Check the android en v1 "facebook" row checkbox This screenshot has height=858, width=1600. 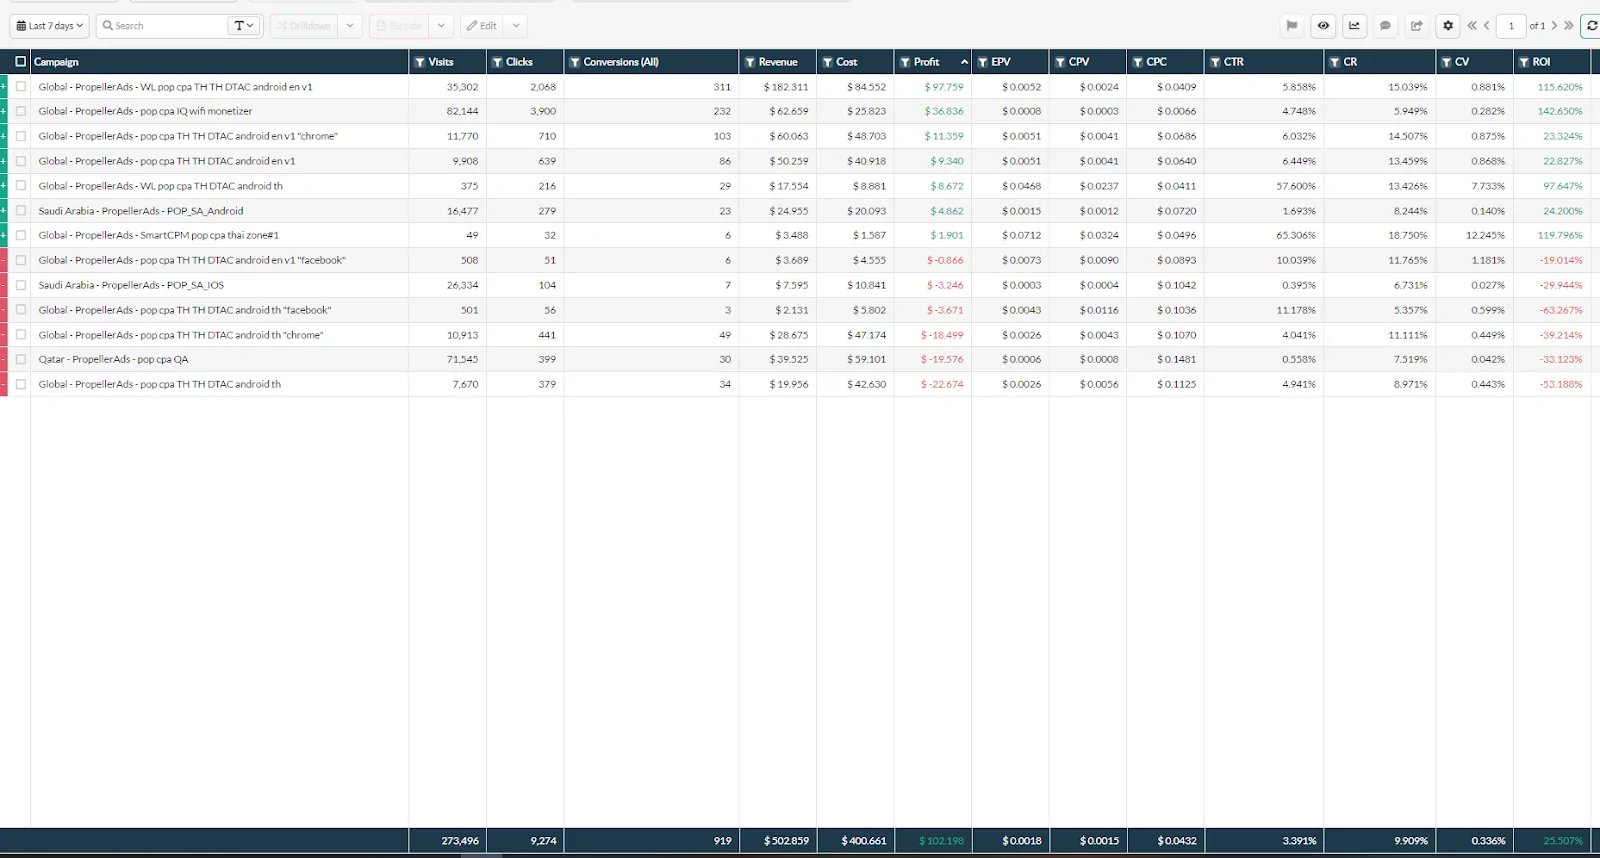[20, 260]
